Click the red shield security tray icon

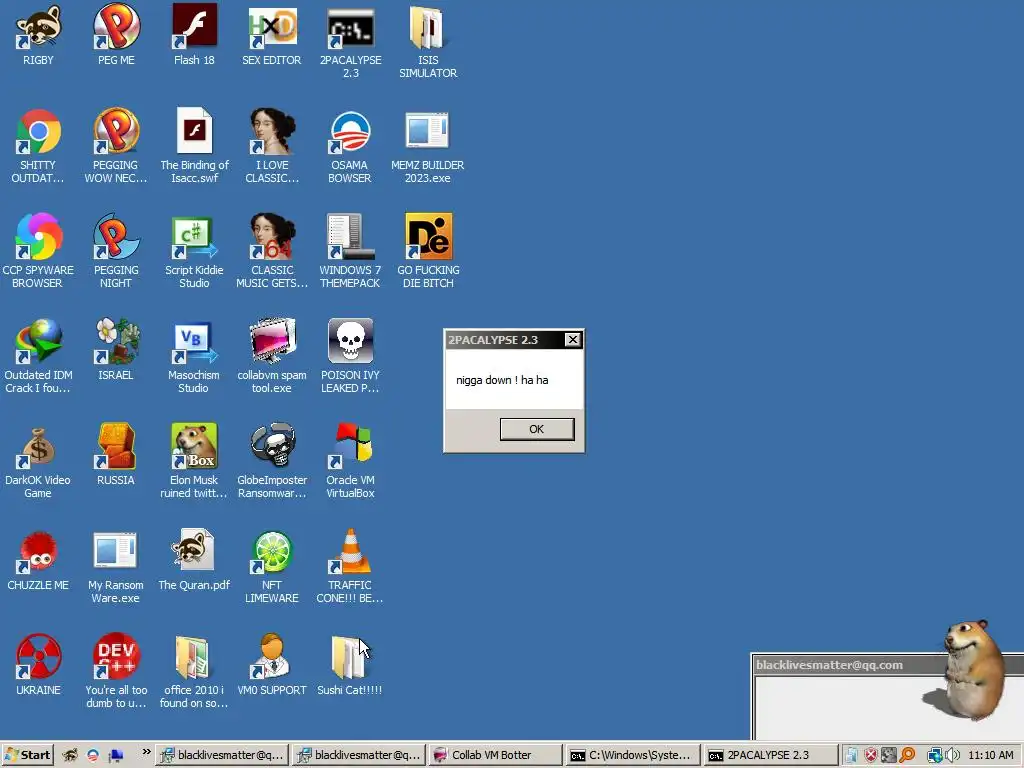(x=871, y=755)
